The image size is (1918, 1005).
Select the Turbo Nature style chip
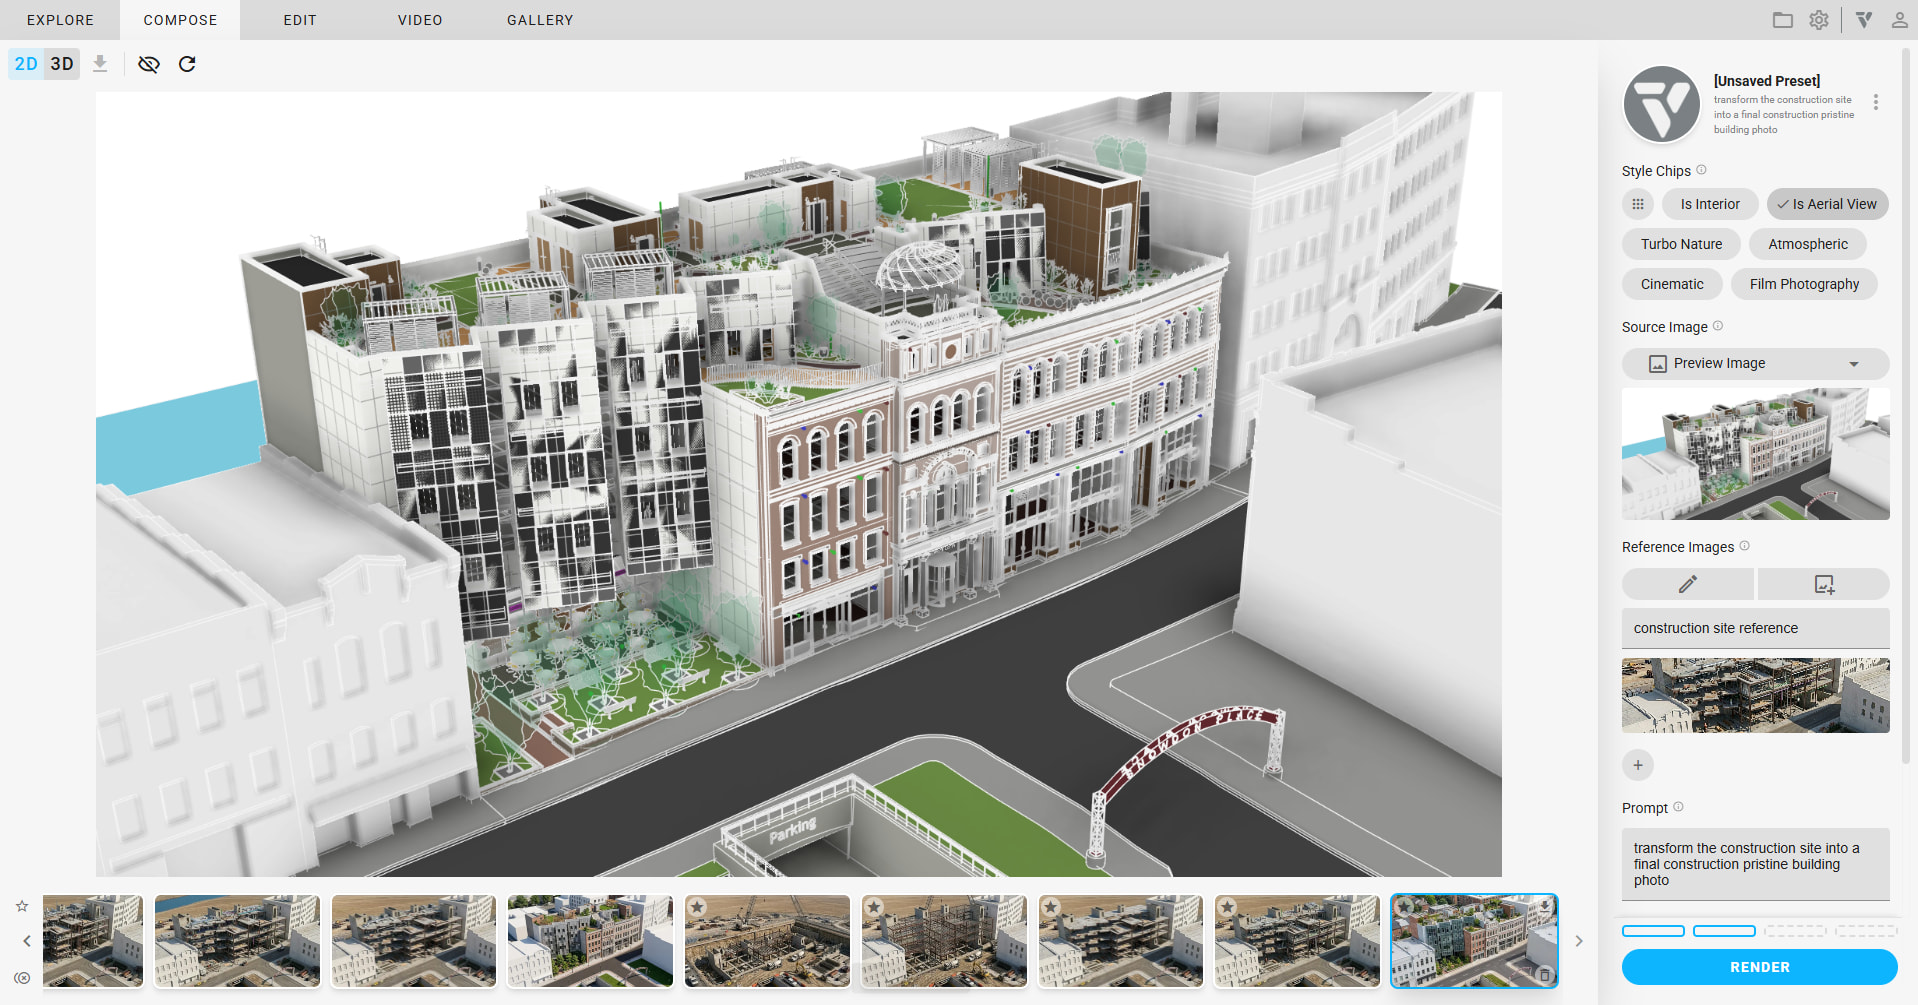[x=1681, y=244]
